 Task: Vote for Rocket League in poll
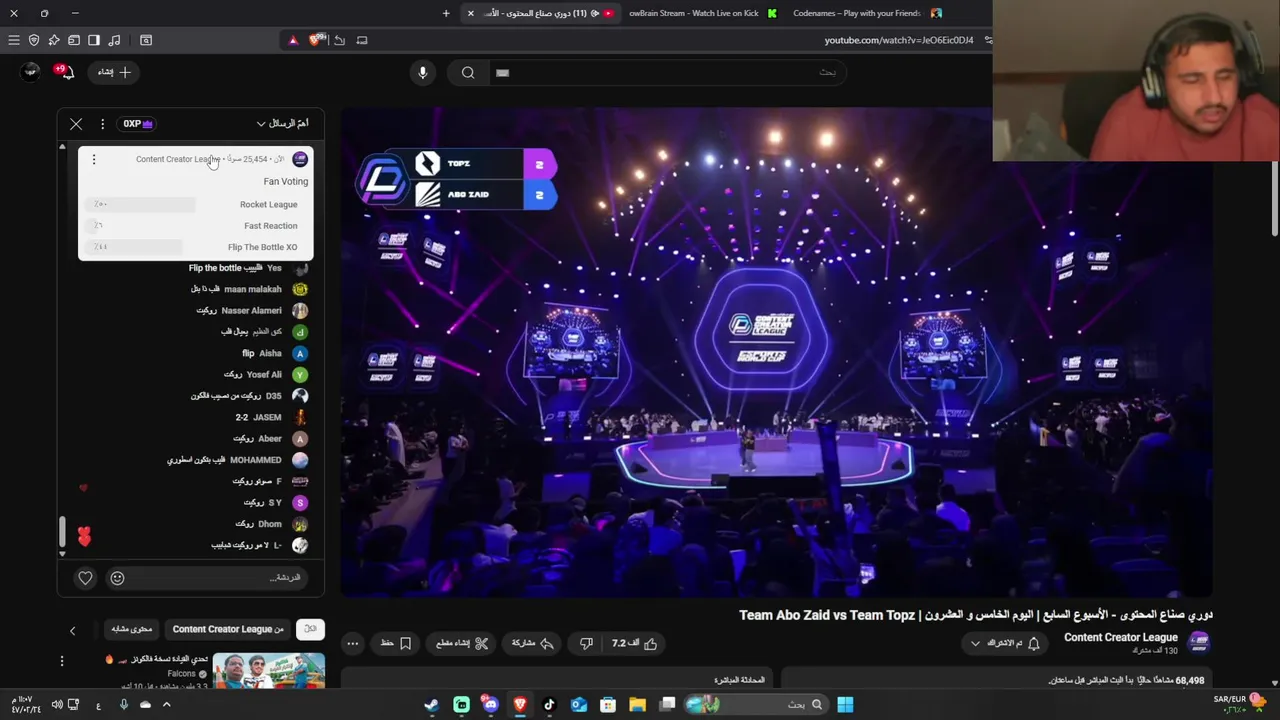(196, 204)
